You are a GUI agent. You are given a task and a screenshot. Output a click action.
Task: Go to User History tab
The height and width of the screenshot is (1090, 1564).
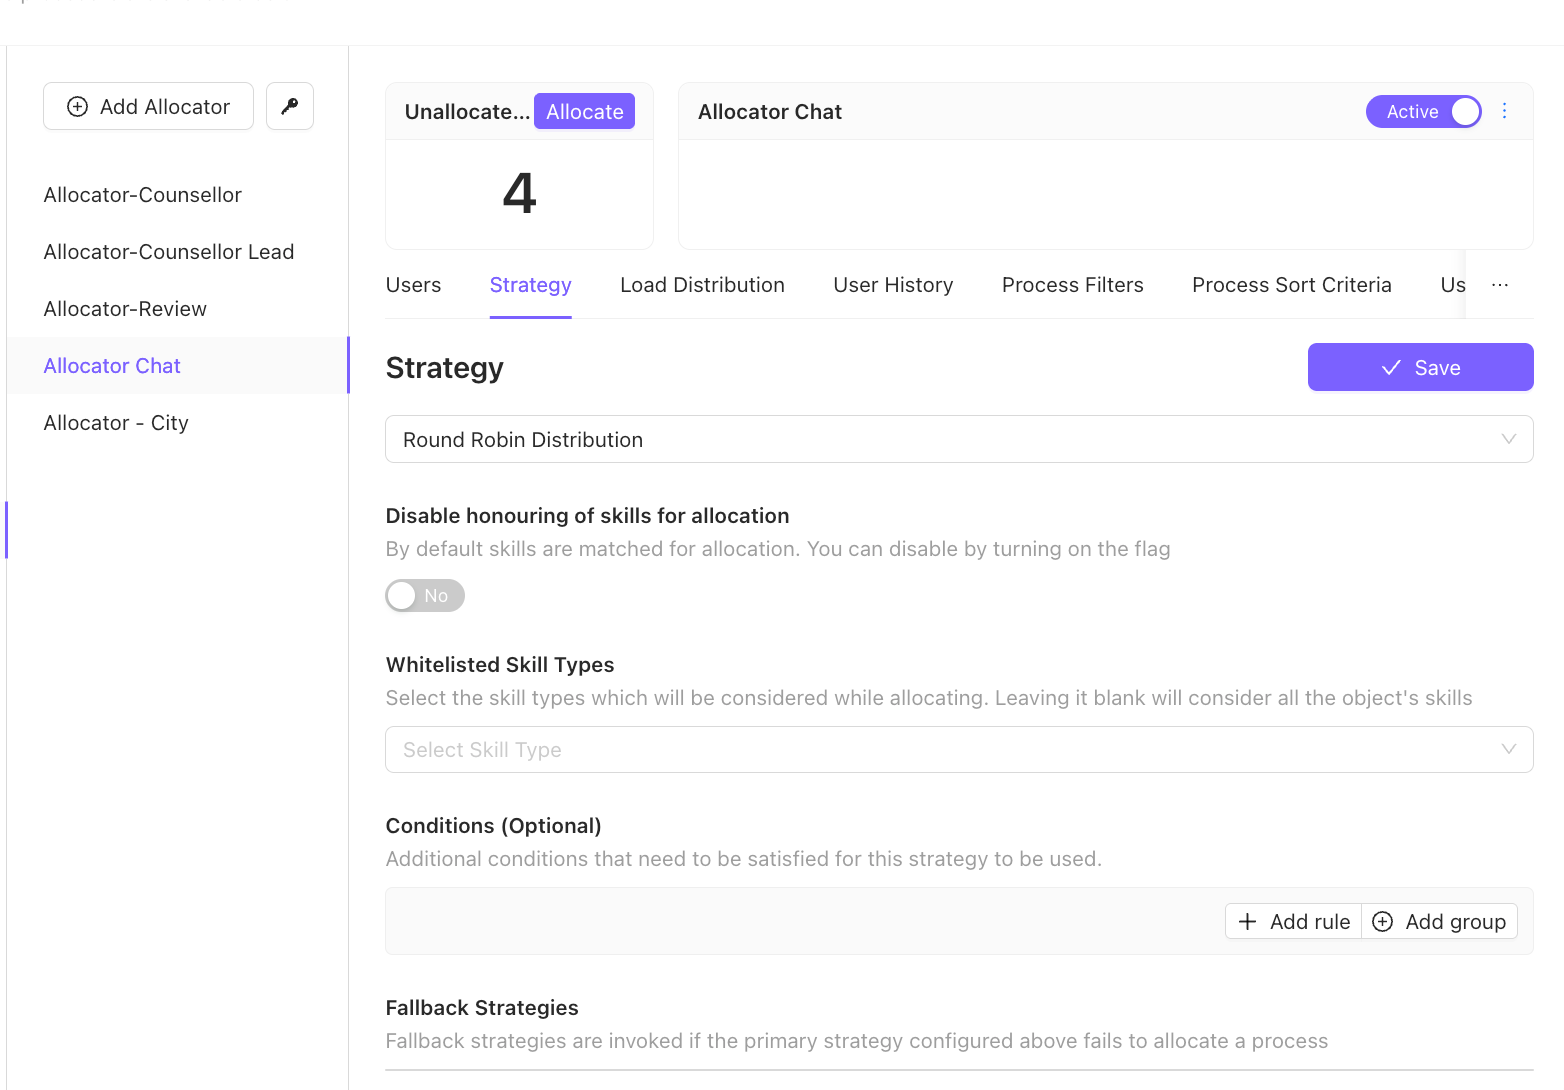pos(893,285)
